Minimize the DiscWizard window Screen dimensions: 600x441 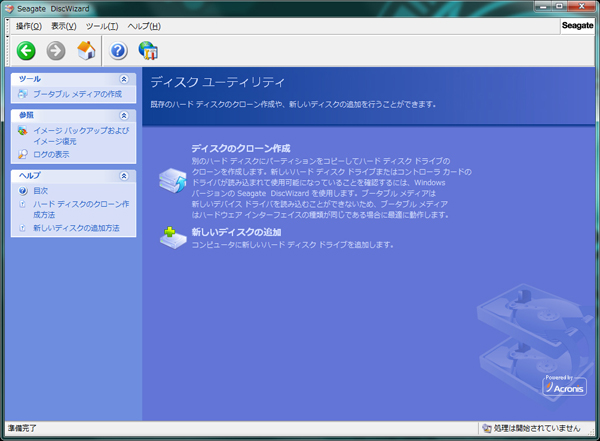543,6
